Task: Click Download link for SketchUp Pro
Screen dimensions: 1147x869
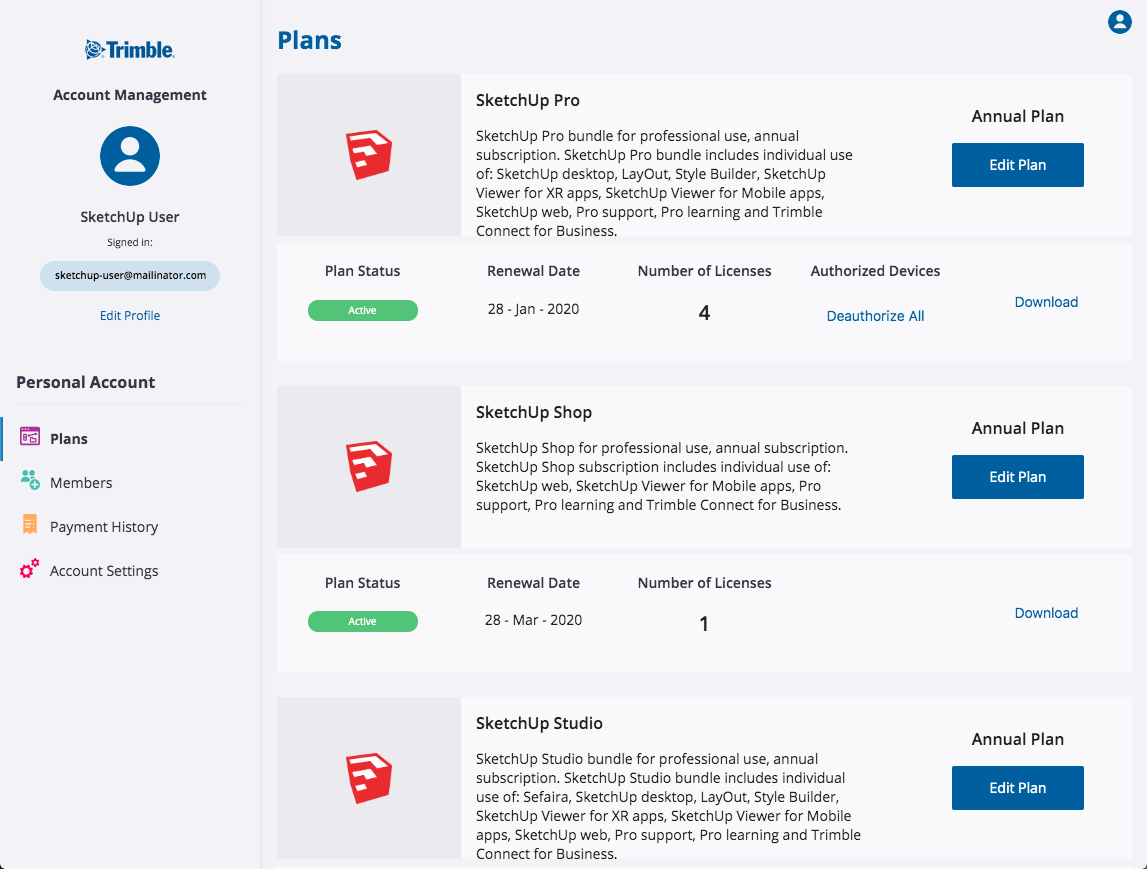Action: pos(1046,302)
